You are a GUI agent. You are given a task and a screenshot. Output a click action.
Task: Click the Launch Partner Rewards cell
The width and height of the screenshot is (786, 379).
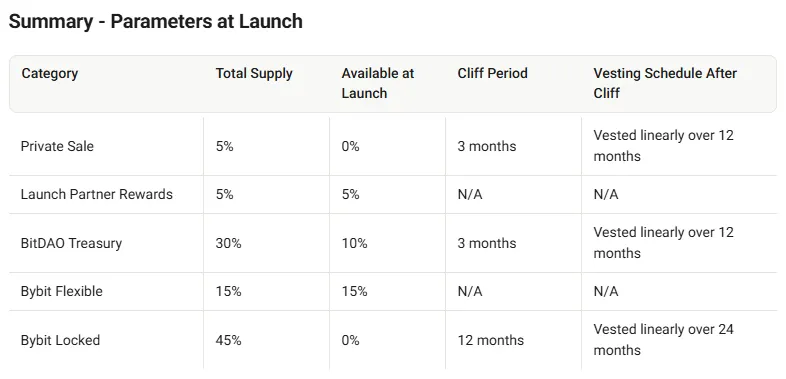97,195
